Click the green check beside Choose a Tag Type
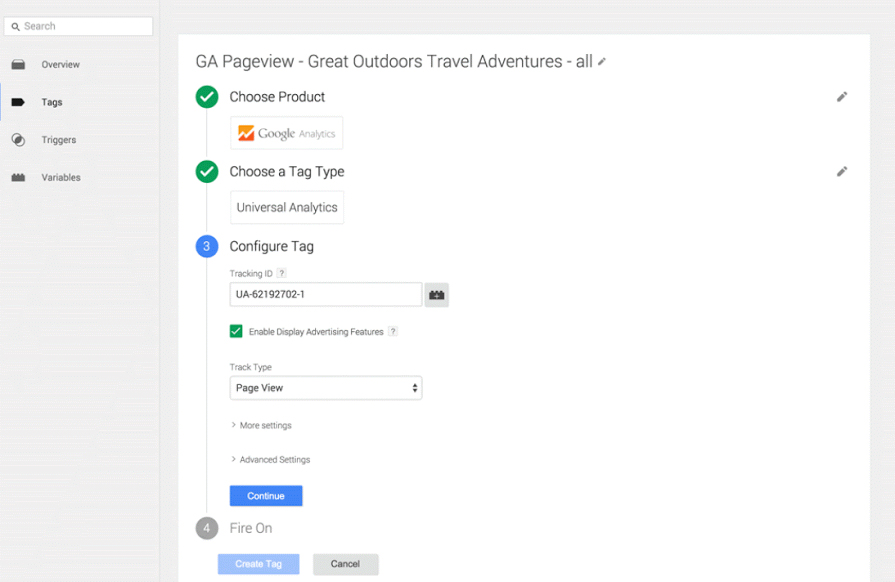The width and height of the screenshot is (895, 582). (207, 172)
